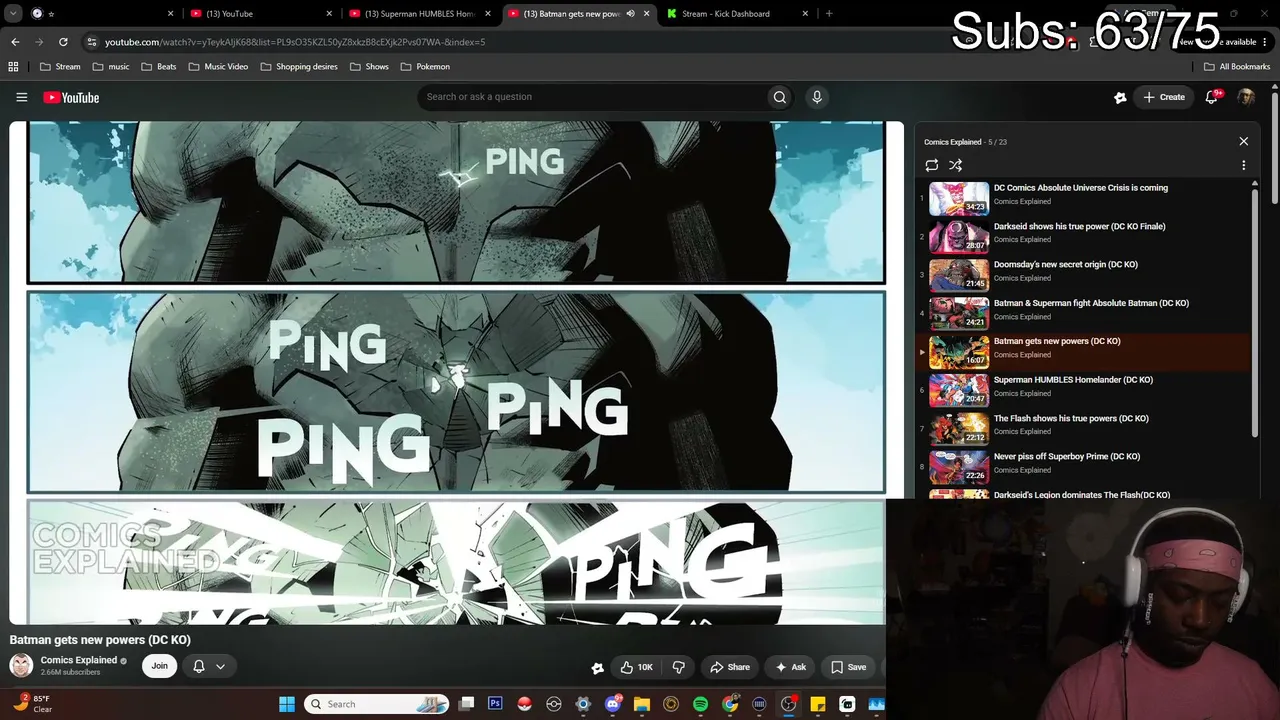
Task: Dislike the video with thumbs down
Action: (678, 667)
